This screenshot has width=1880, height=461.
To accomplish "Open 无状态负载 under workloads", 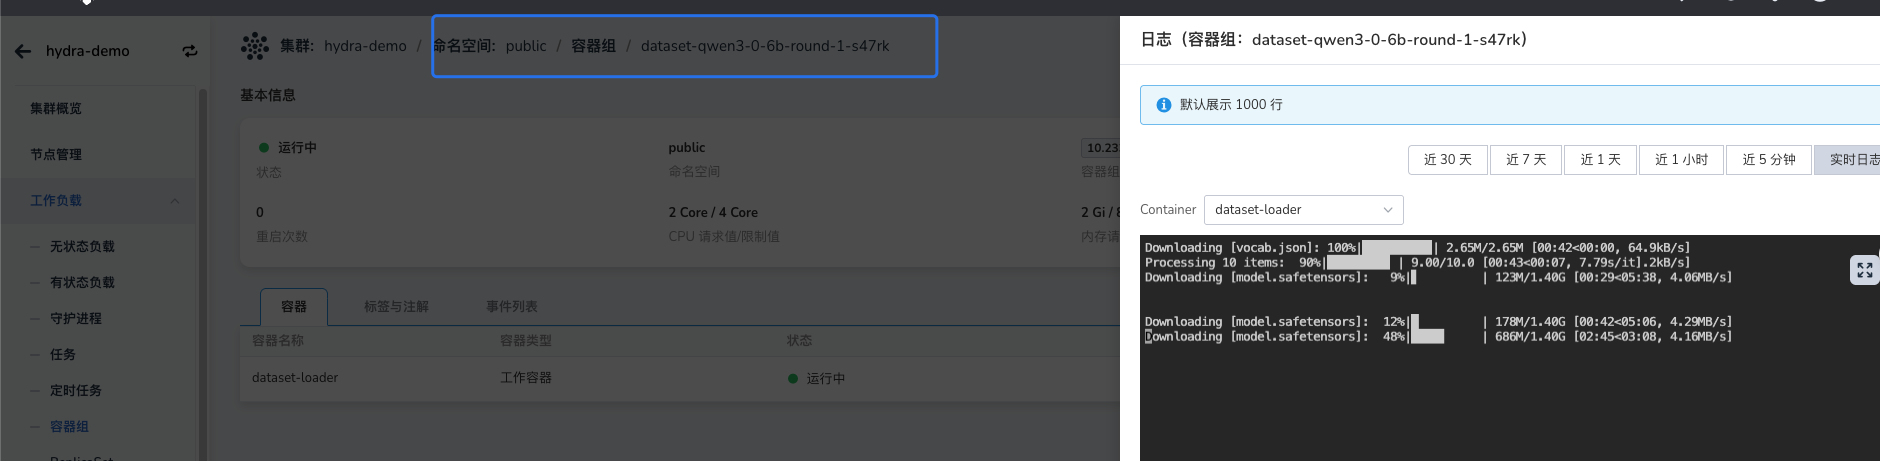I will pyautogui.click(x=82, y=247).
